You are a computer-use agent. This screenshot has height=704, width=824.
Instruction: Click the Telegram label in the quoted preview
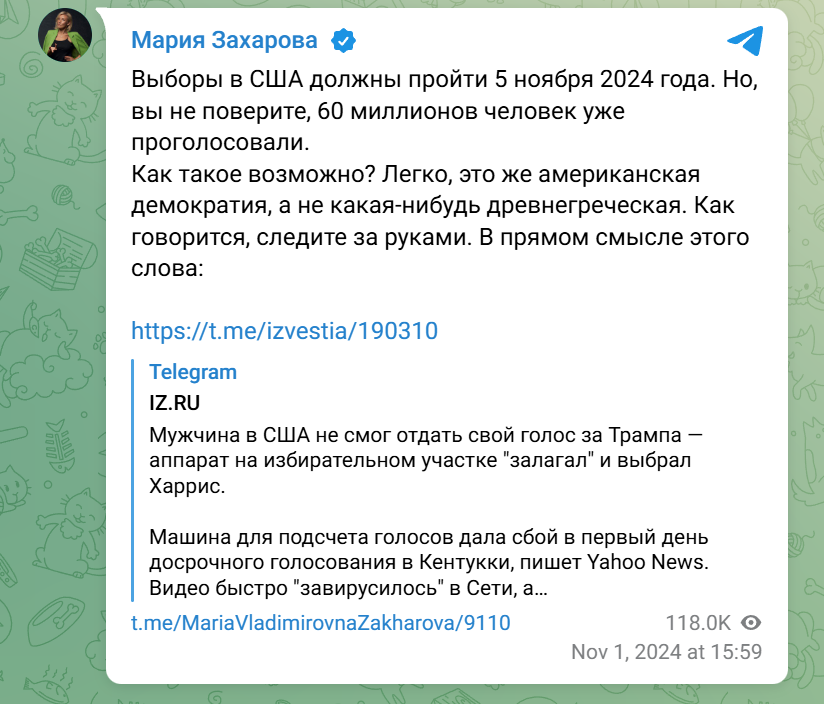[192, 372]
